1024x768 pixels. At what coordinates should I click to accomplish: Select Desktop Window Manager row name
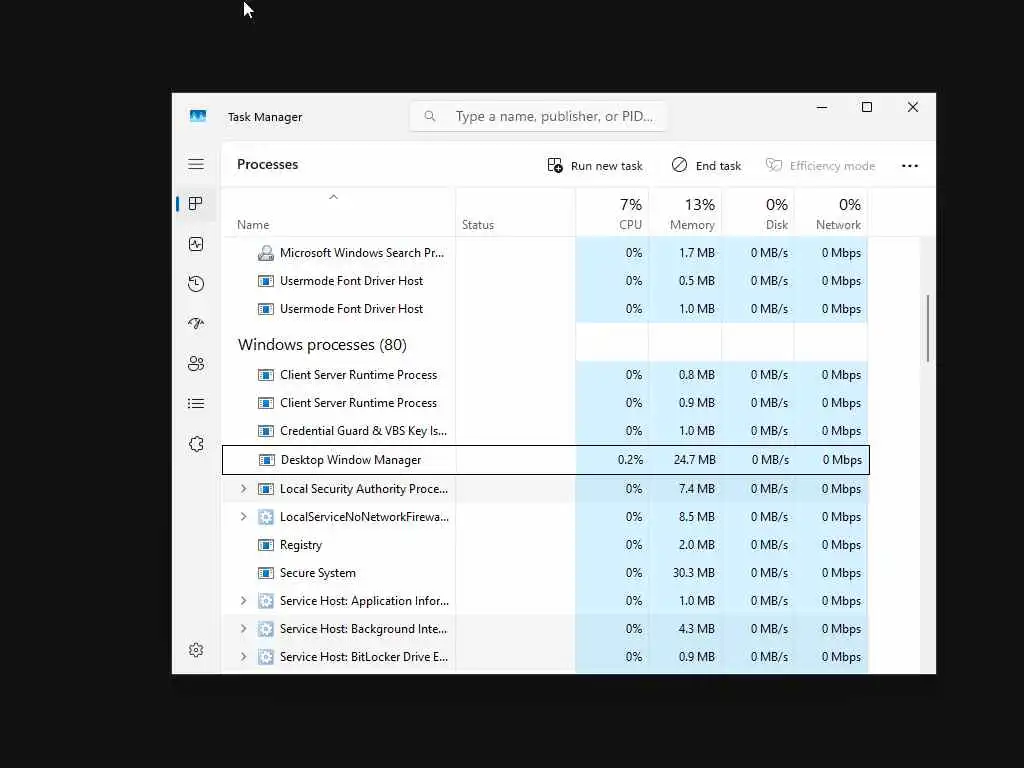(x=351, y=460)
